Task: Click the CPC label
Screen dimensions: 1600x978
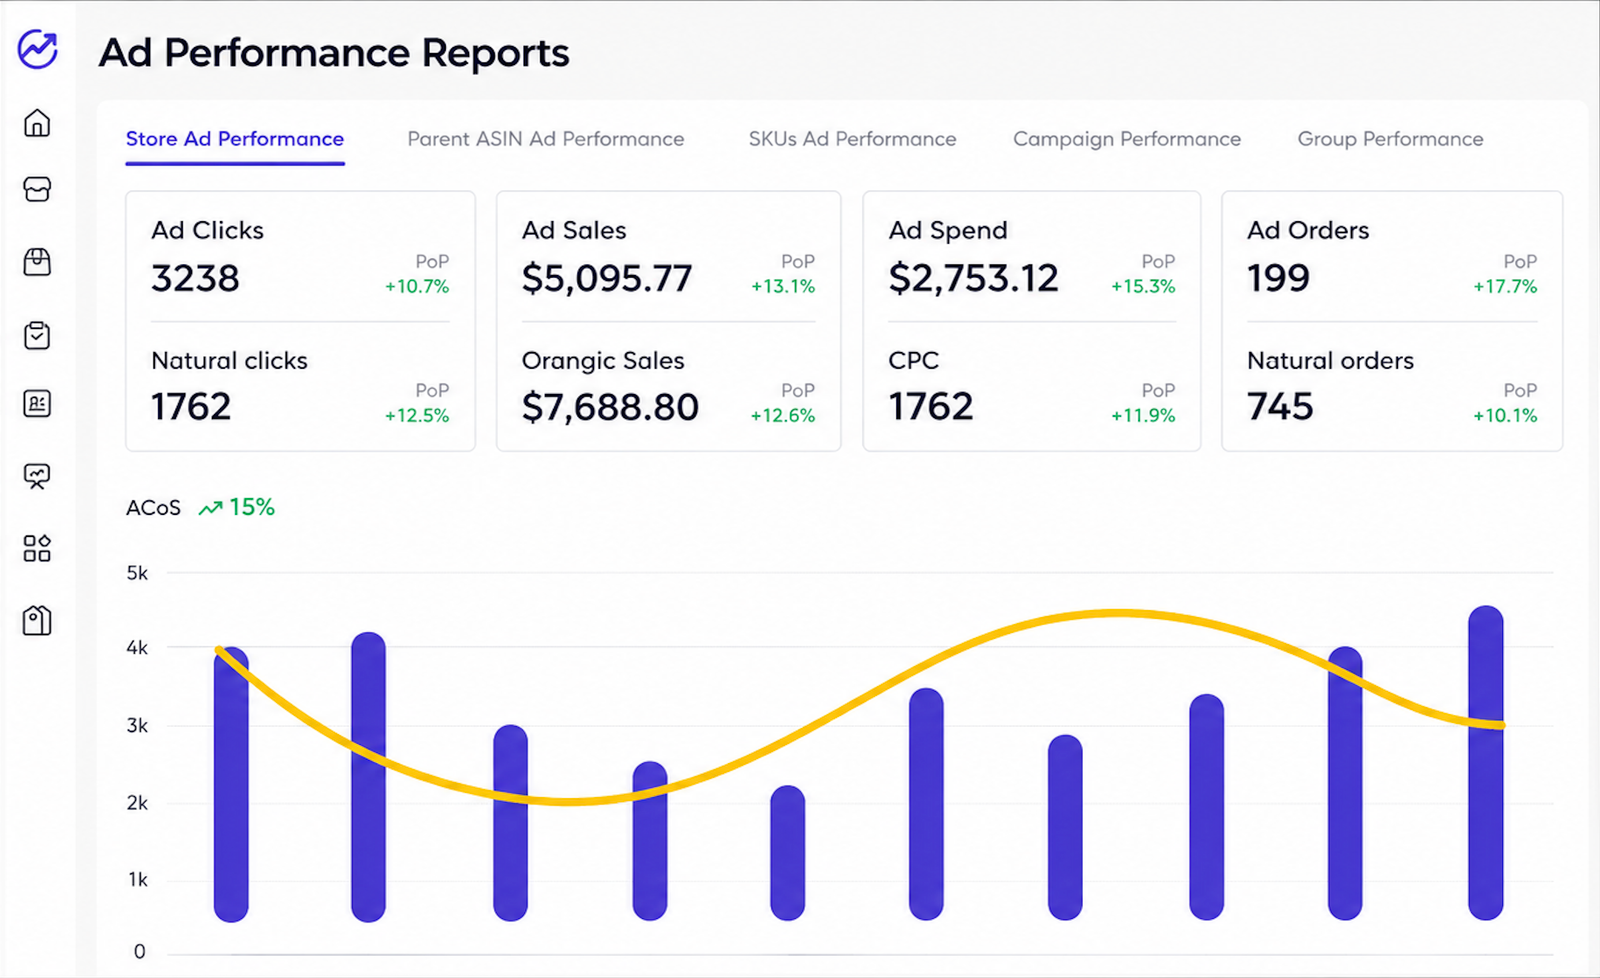Action: coord(914,360)
